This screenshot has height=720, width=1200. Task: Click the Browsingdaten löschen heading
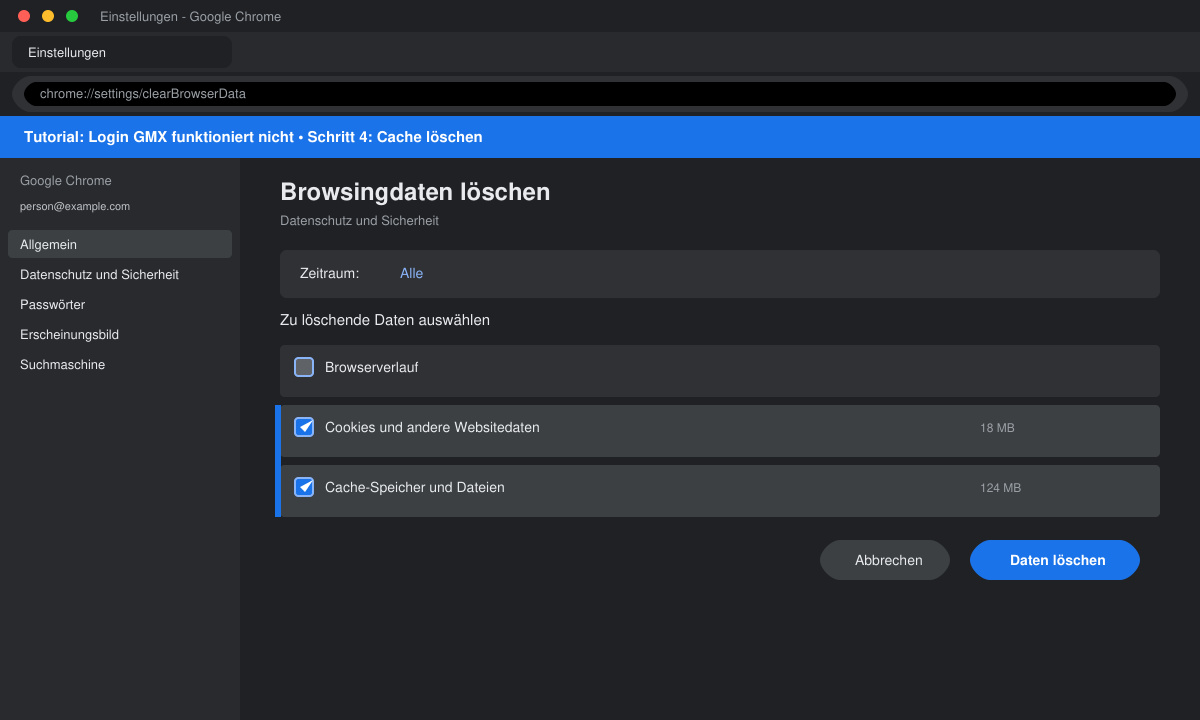coord(415,192)
